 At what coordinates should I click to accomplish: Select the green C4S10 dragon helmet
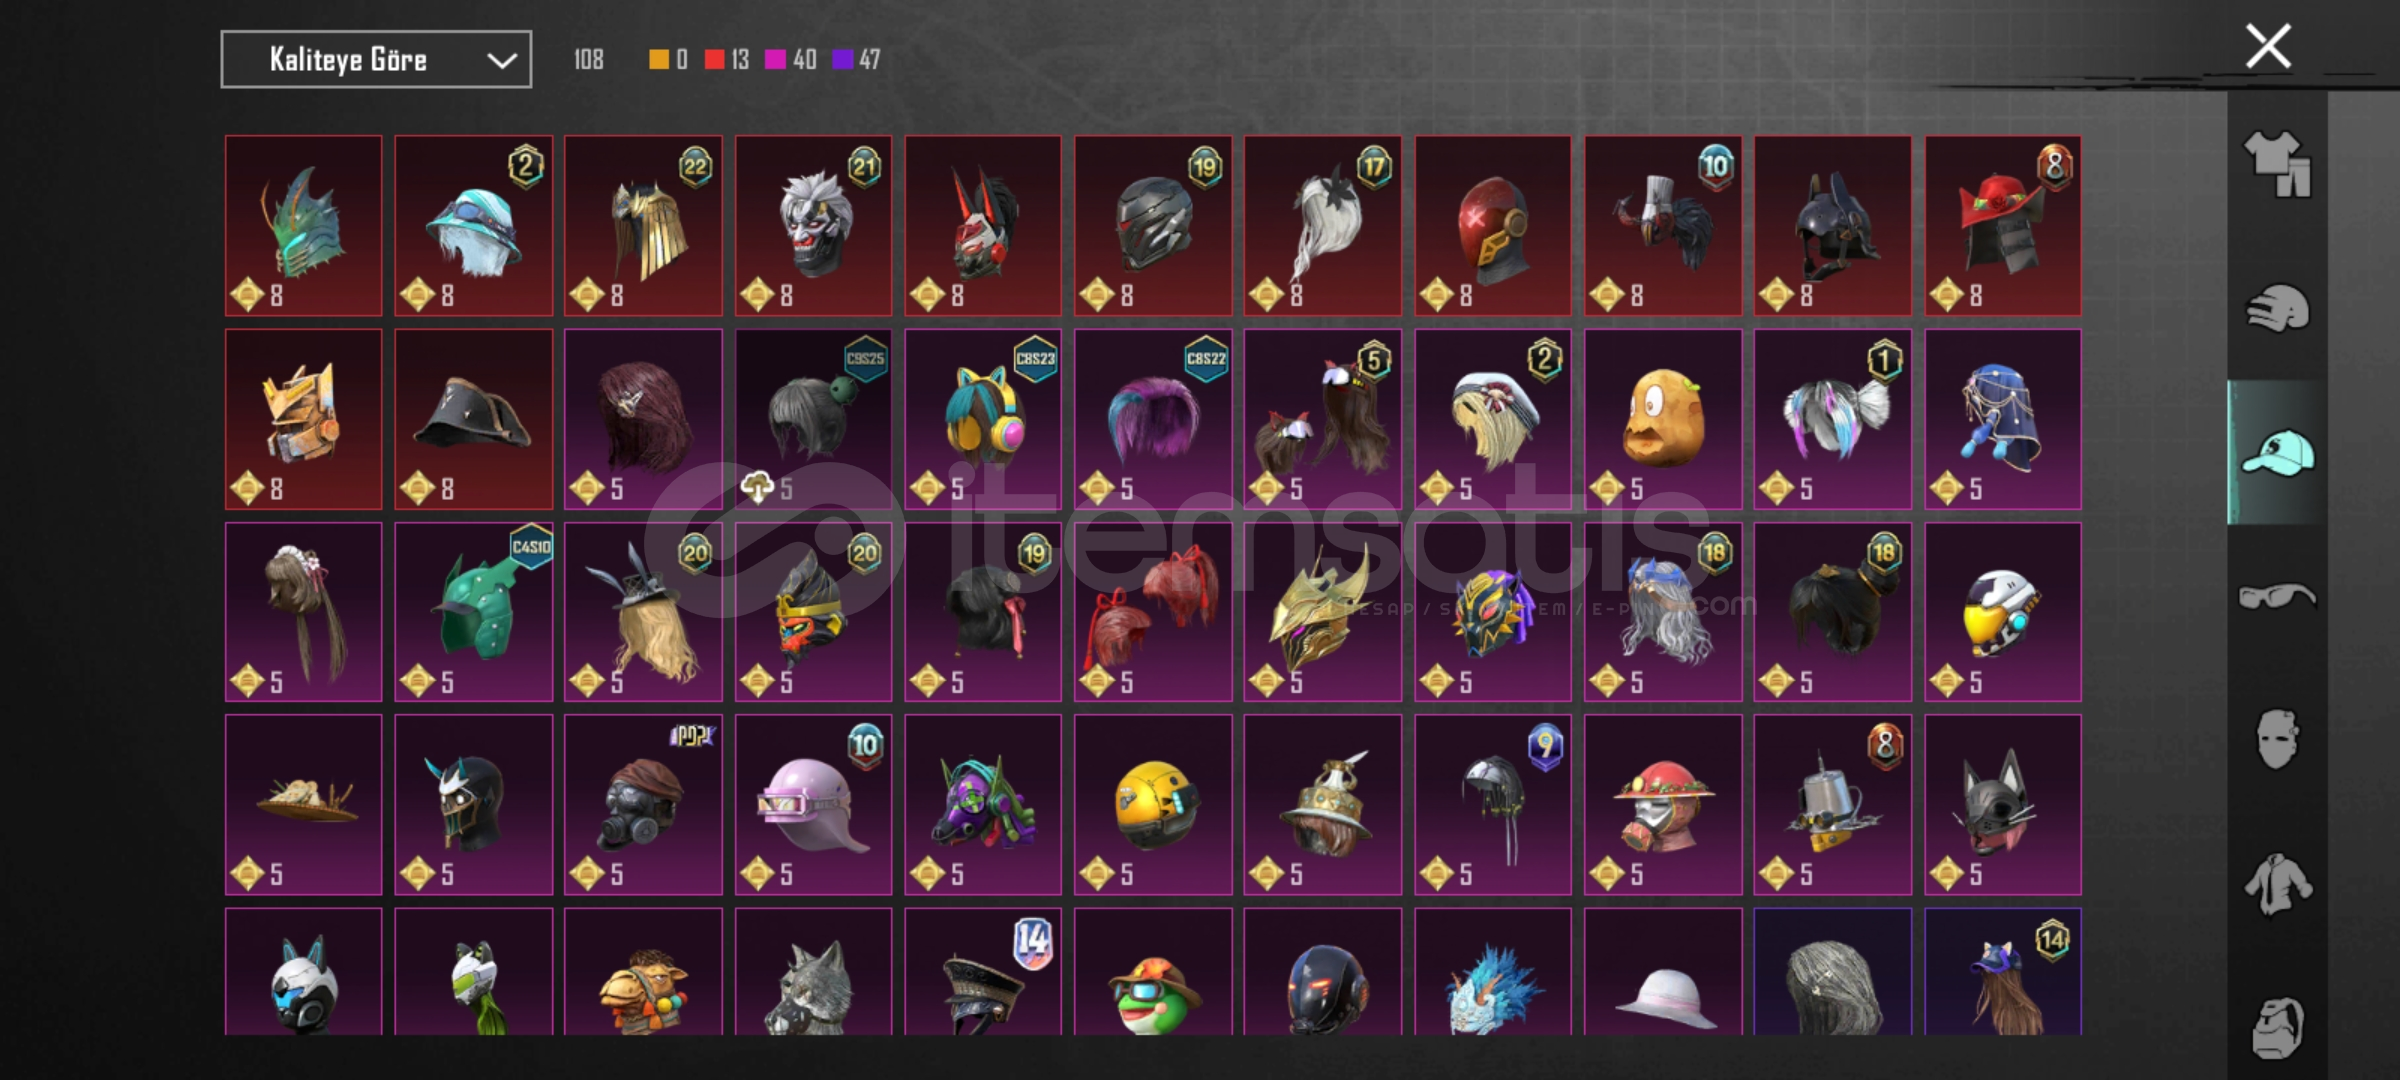(x=473, y=612)
